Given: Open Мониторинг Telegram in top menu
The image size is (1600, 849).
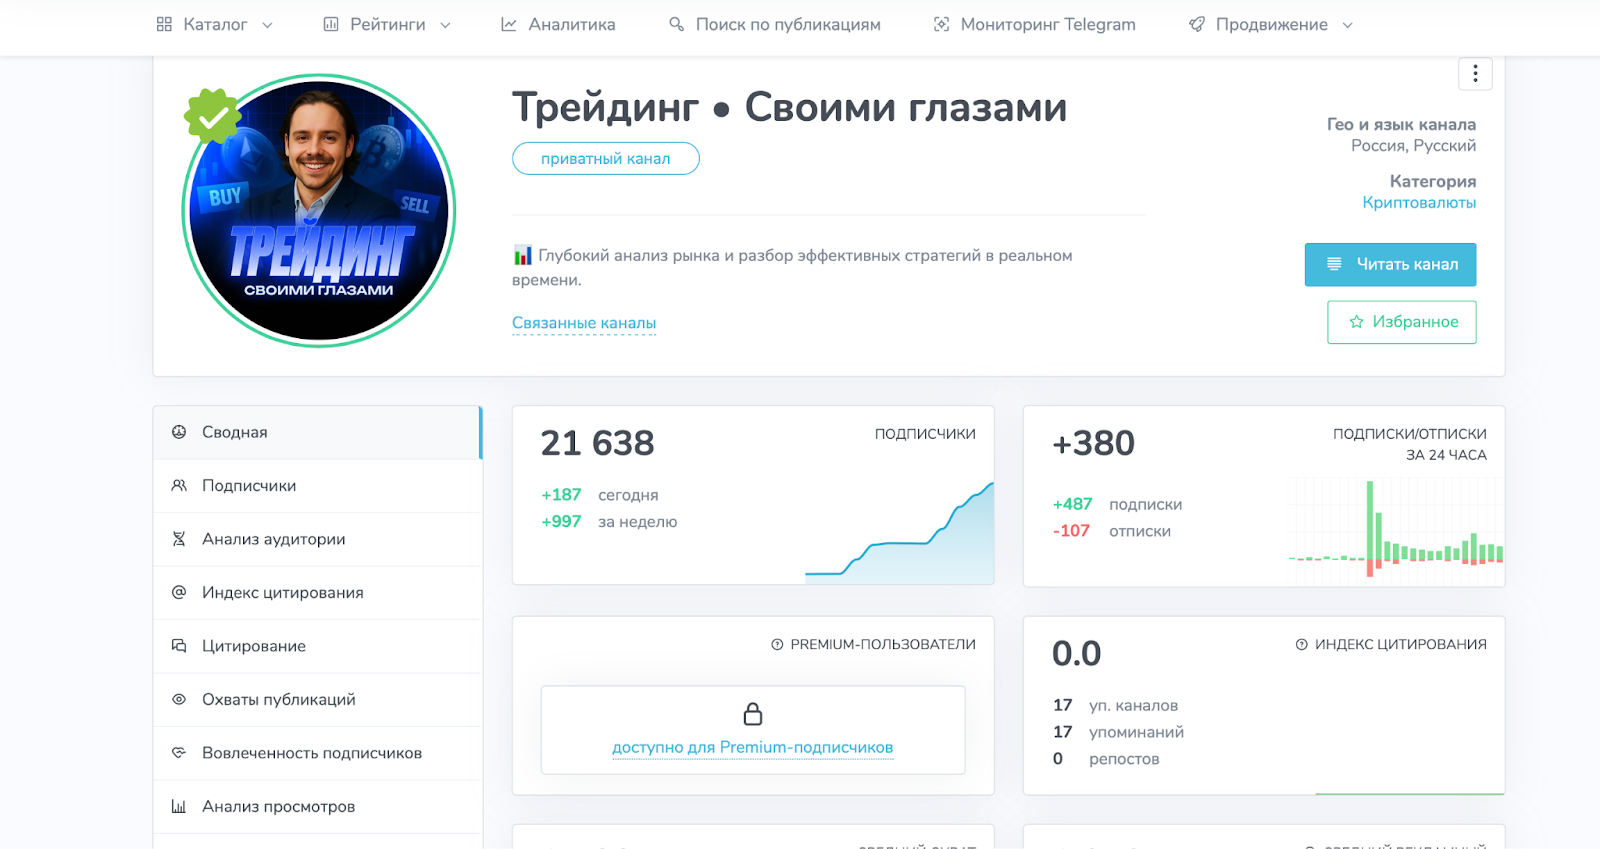Looking at the screenshot, I should (x=1034, y=24).
